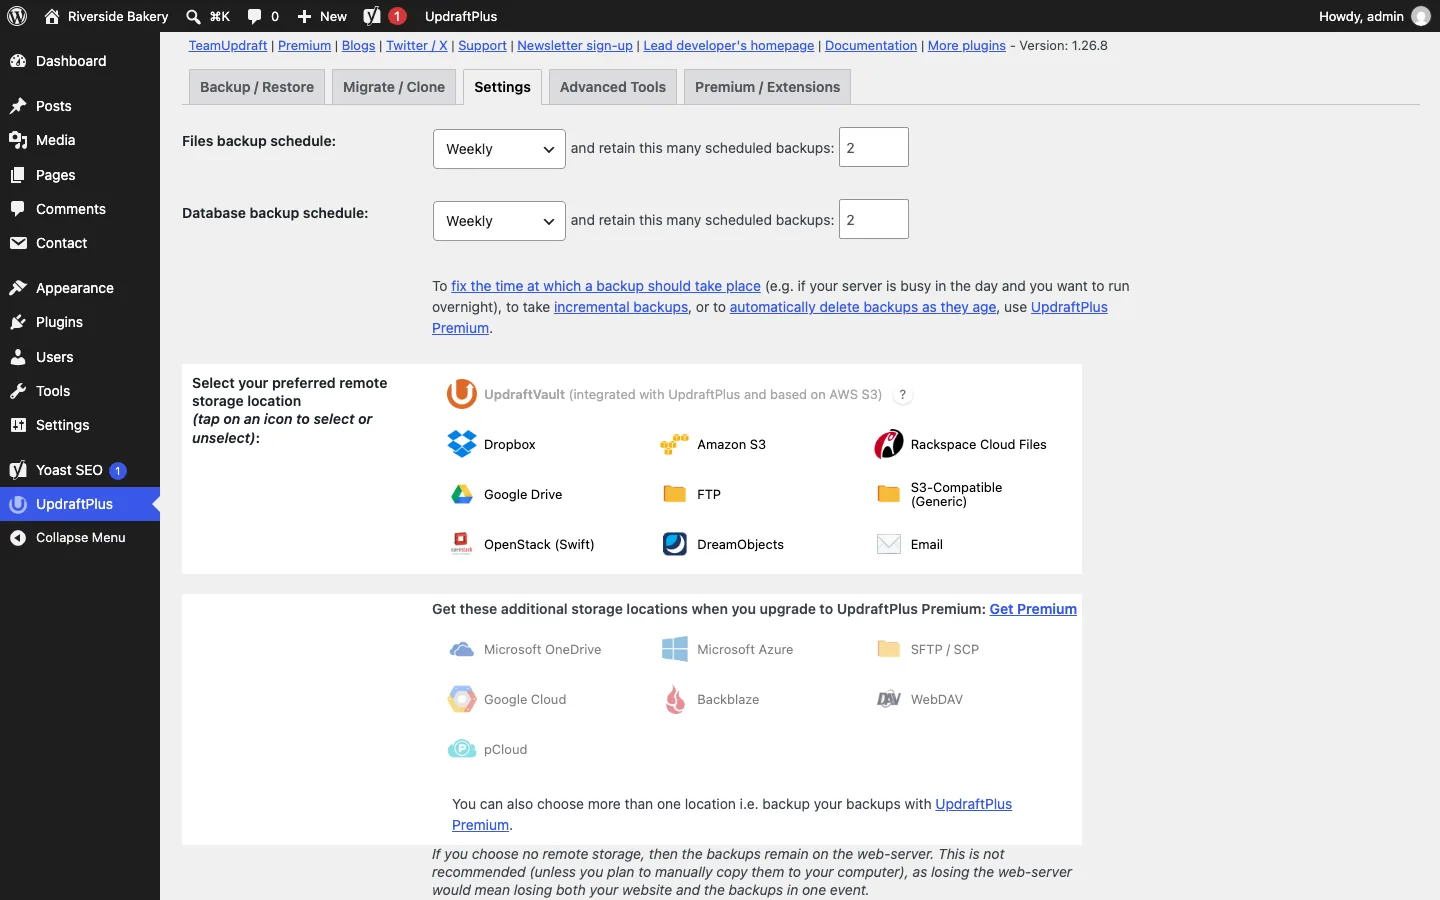
Task: Open UpdraftVault help question mark
Action: click(903, 395)
